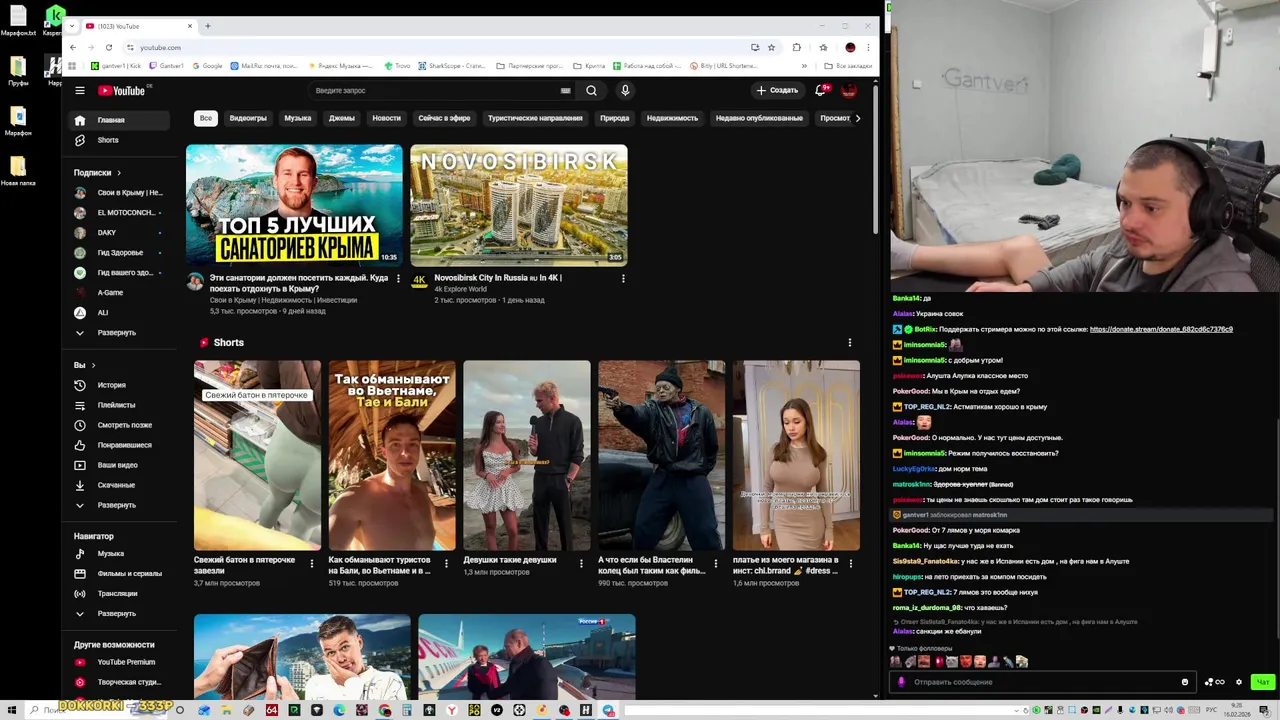Open the 4K Explore World channel link
Image resolution: width=1280 pixels, height=720 pixels.
461,289
